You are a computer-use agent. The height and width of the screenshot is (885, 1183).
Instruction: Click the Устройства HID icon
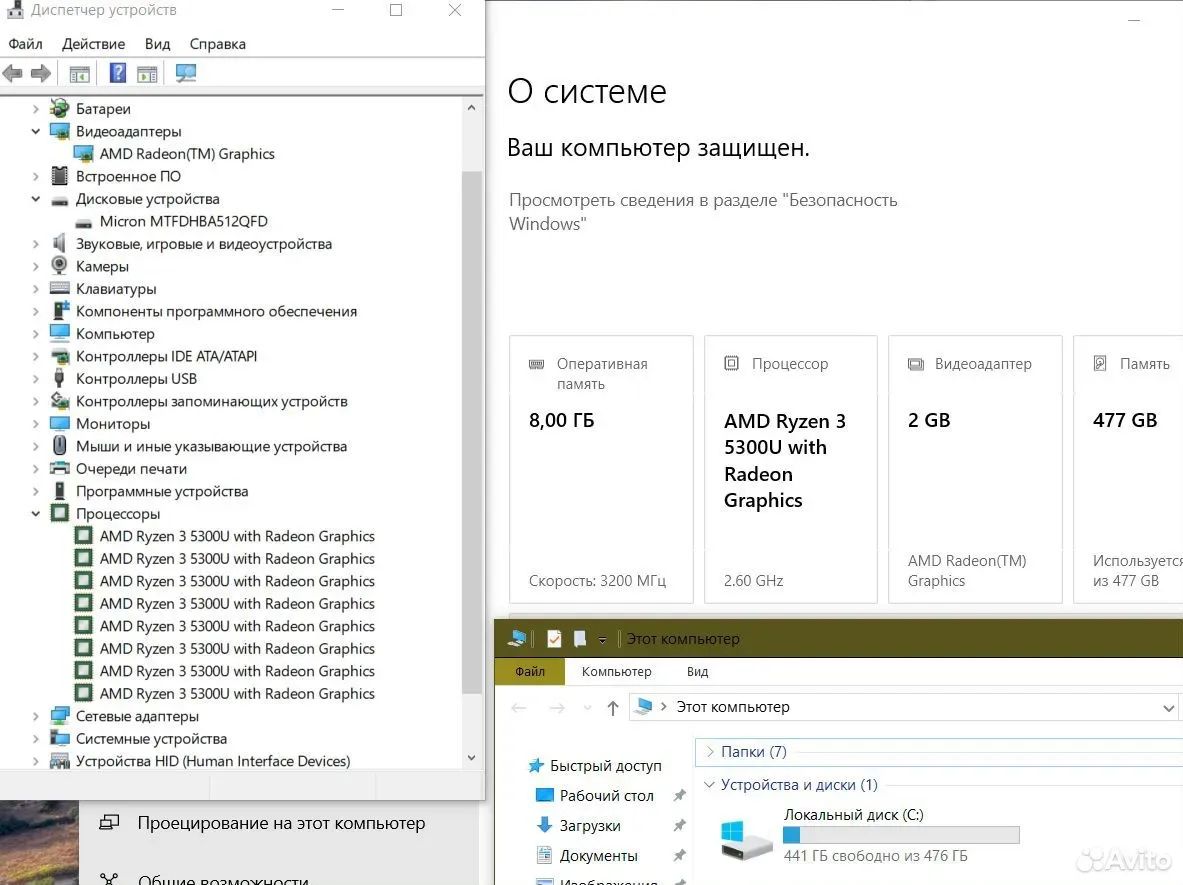click(x=60, y=761)
